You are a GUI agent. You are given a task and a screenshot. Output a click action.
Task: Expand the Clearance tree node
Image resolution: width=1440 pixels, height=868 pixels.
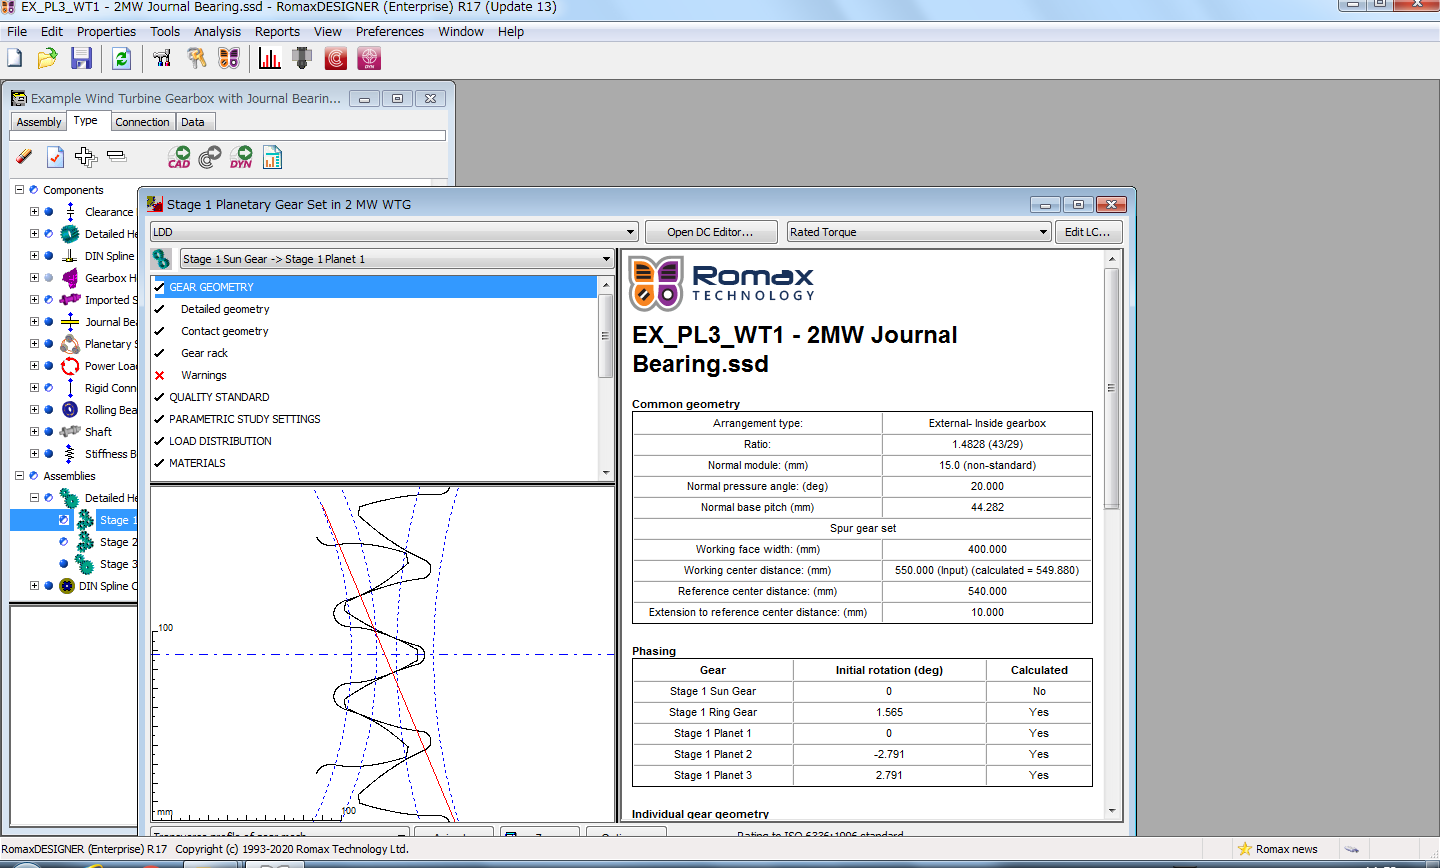[34, 212]
